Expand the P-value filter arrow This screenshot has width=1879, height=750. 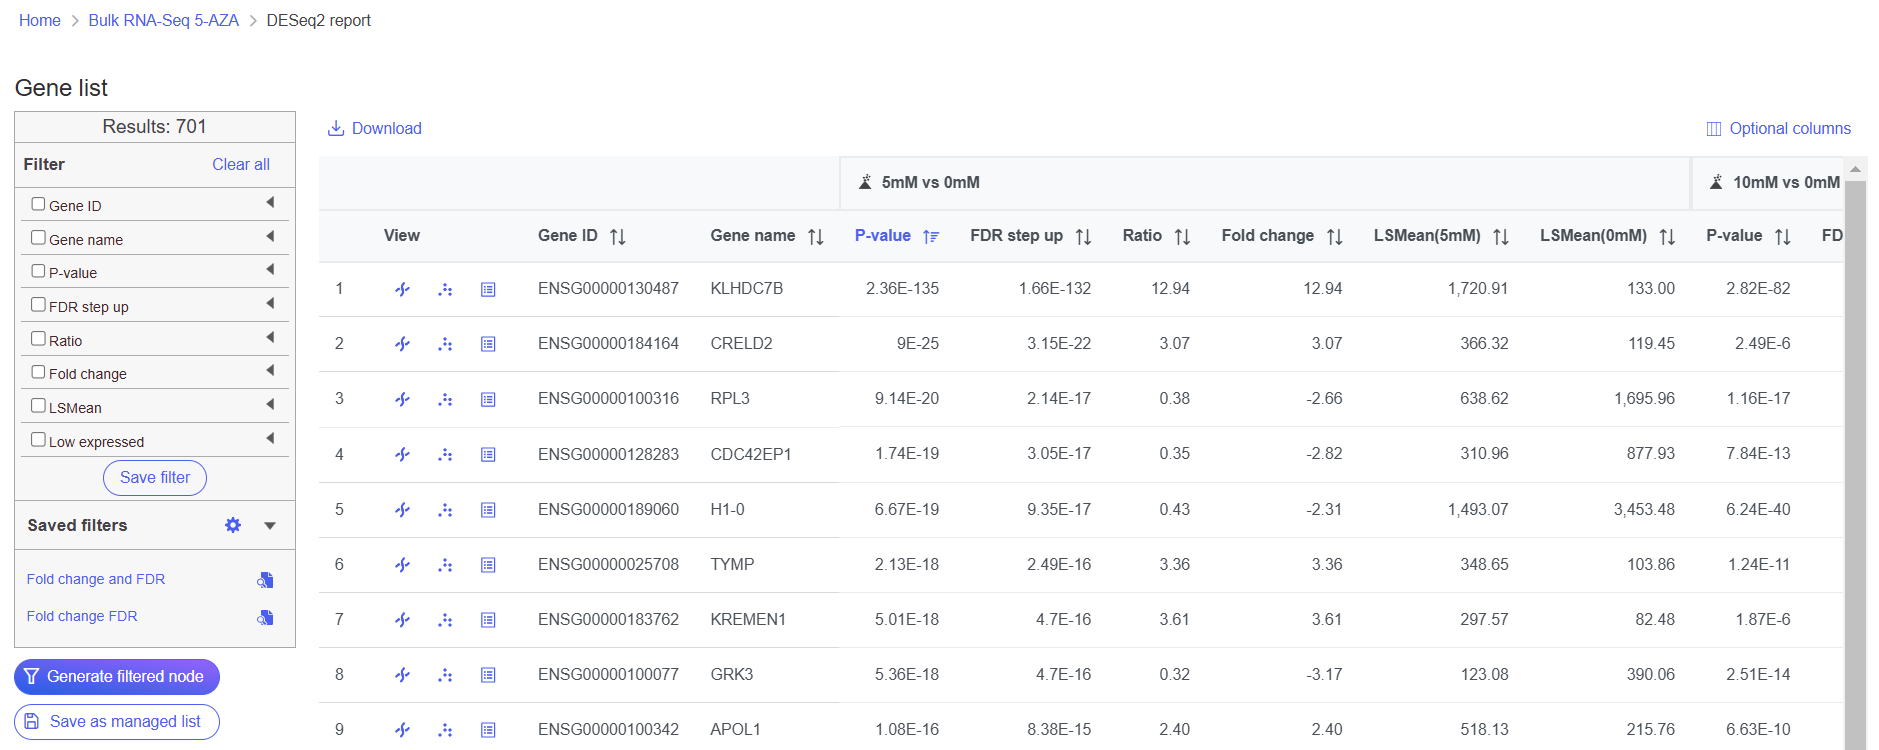point(270,270)
